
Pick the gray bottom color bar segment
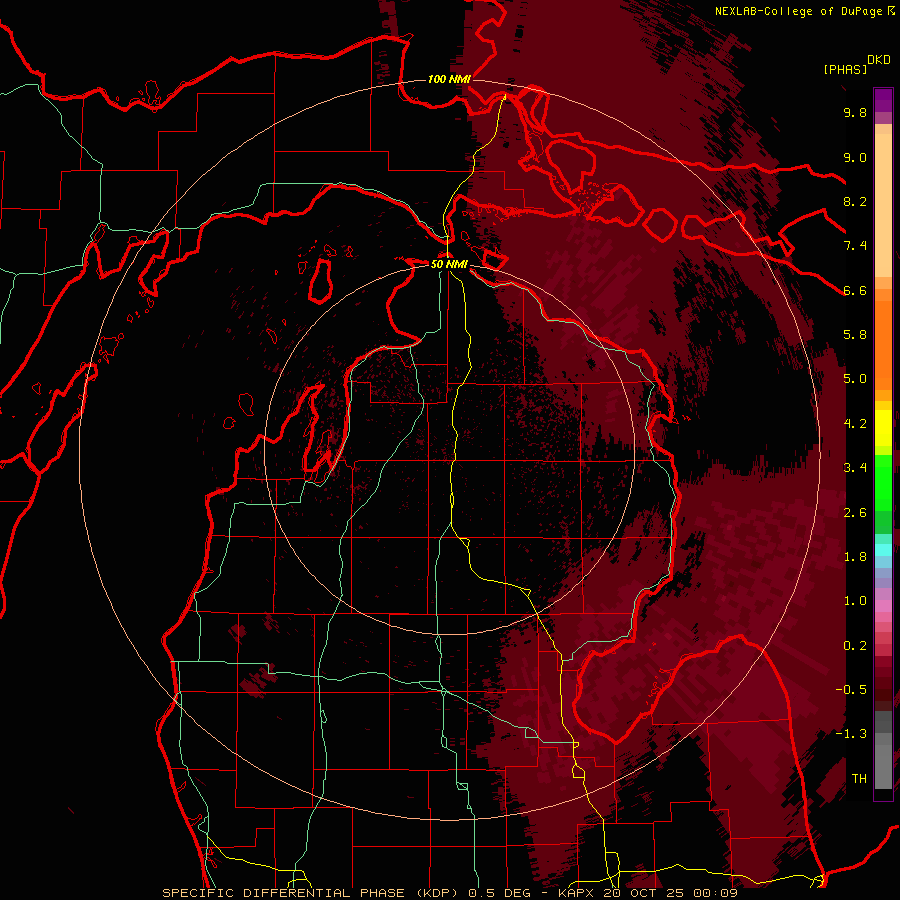(x=883, y=766)
